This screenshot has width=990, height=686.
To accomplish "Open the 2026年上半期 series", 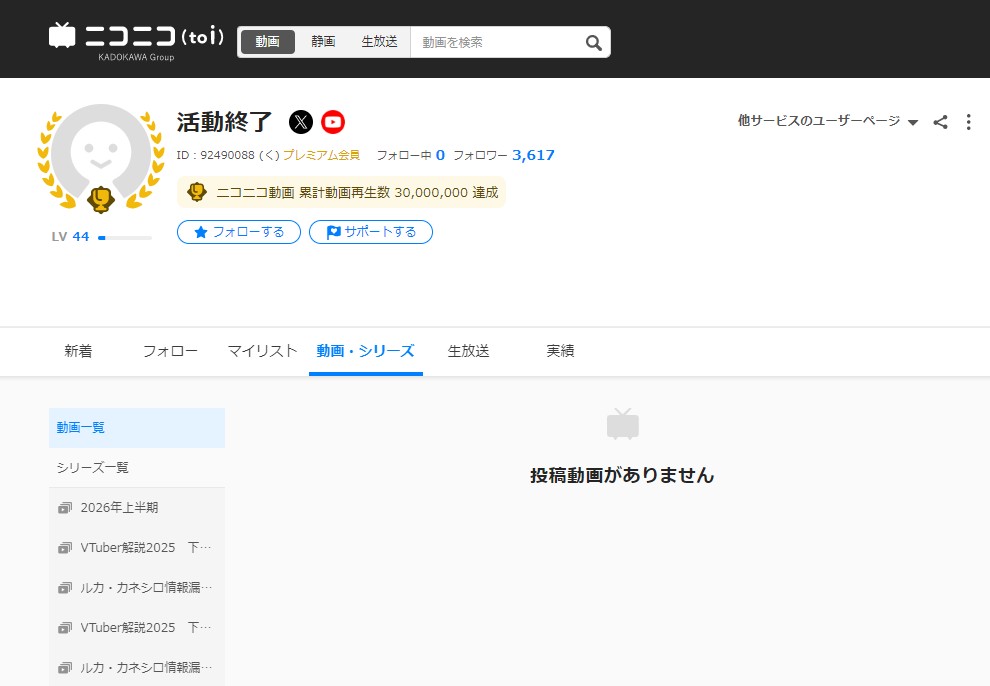I will pos(119,507).
